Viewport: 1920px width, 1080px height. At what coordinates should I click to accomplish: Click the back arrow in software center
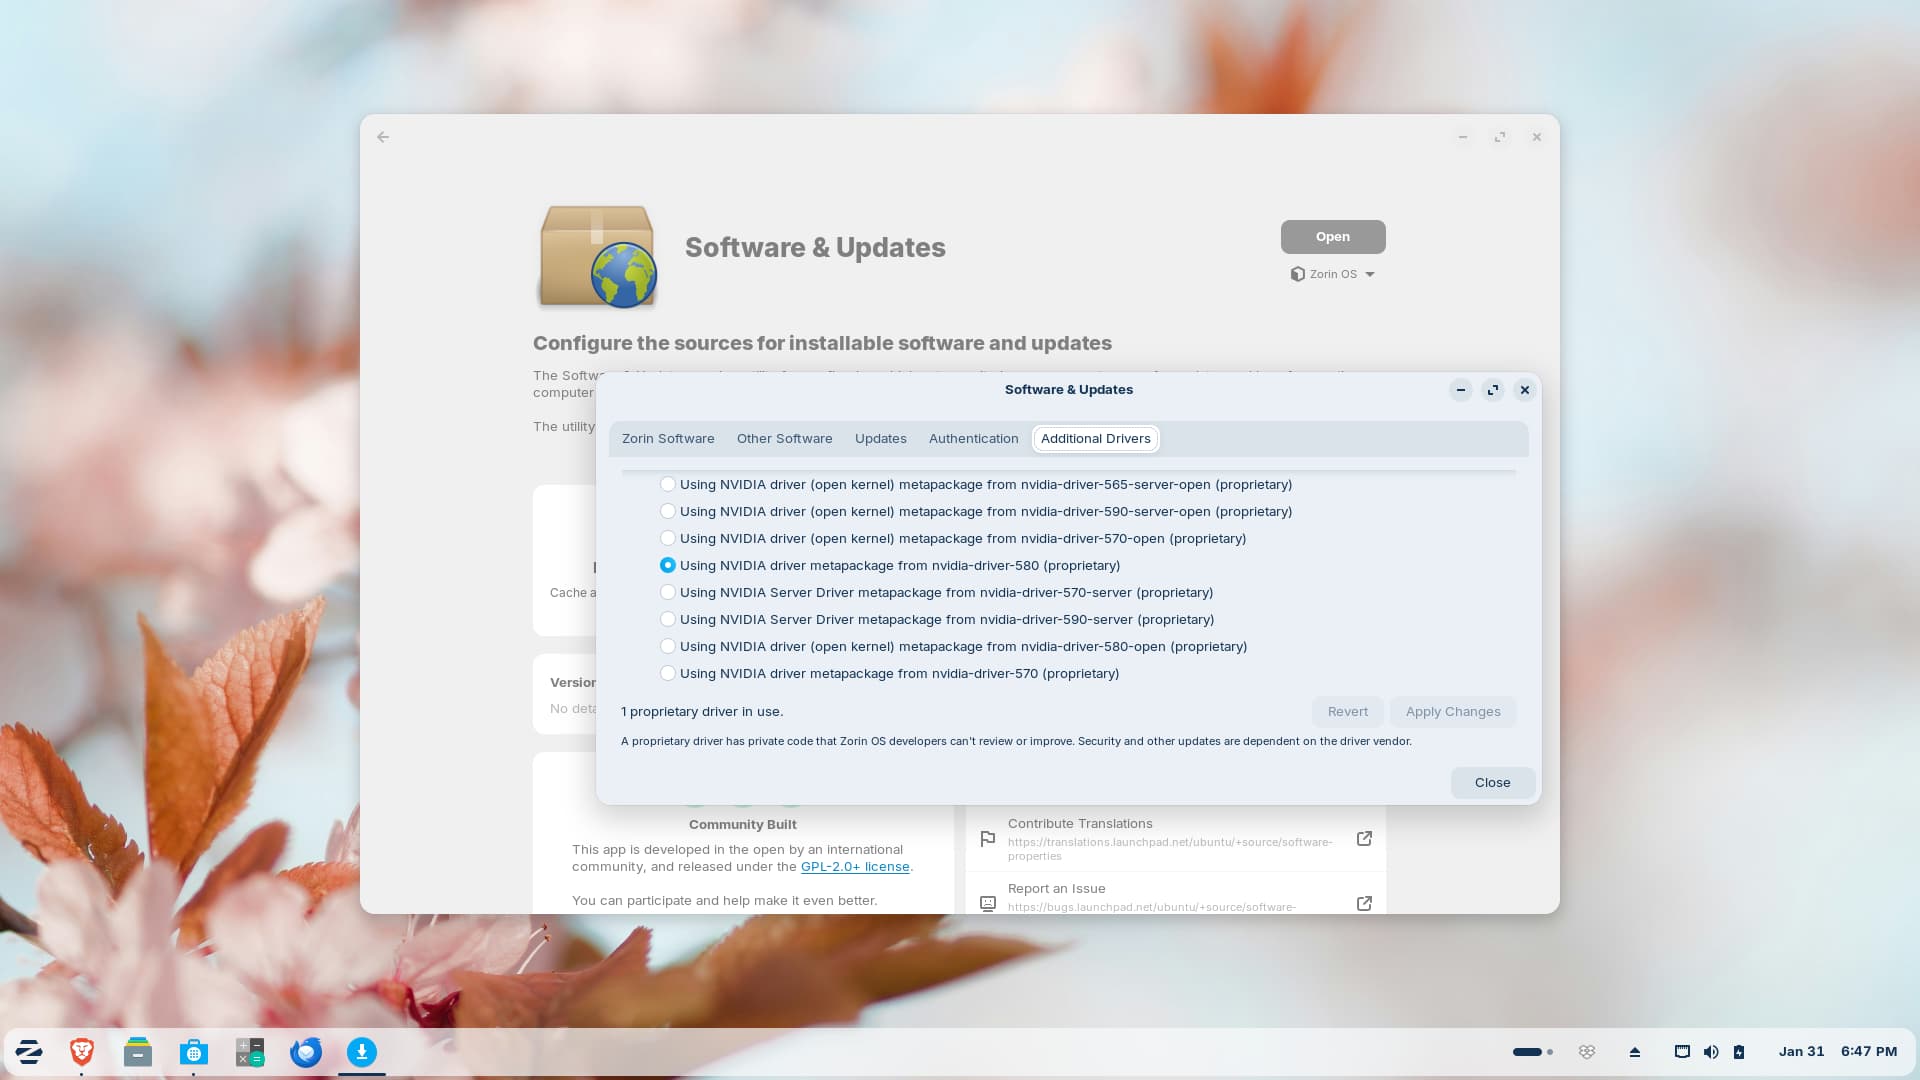[x=383, y=137]
